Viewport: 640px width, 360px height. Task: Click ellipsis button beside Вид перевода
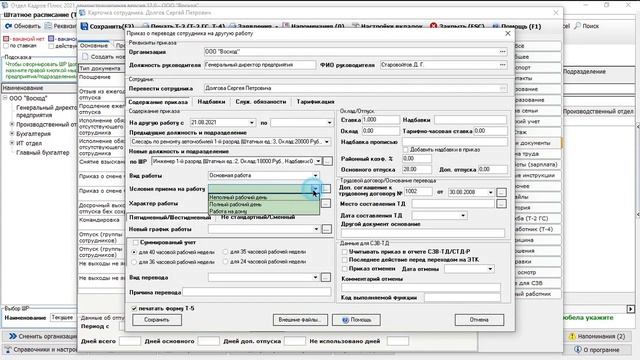pos(325,278)
